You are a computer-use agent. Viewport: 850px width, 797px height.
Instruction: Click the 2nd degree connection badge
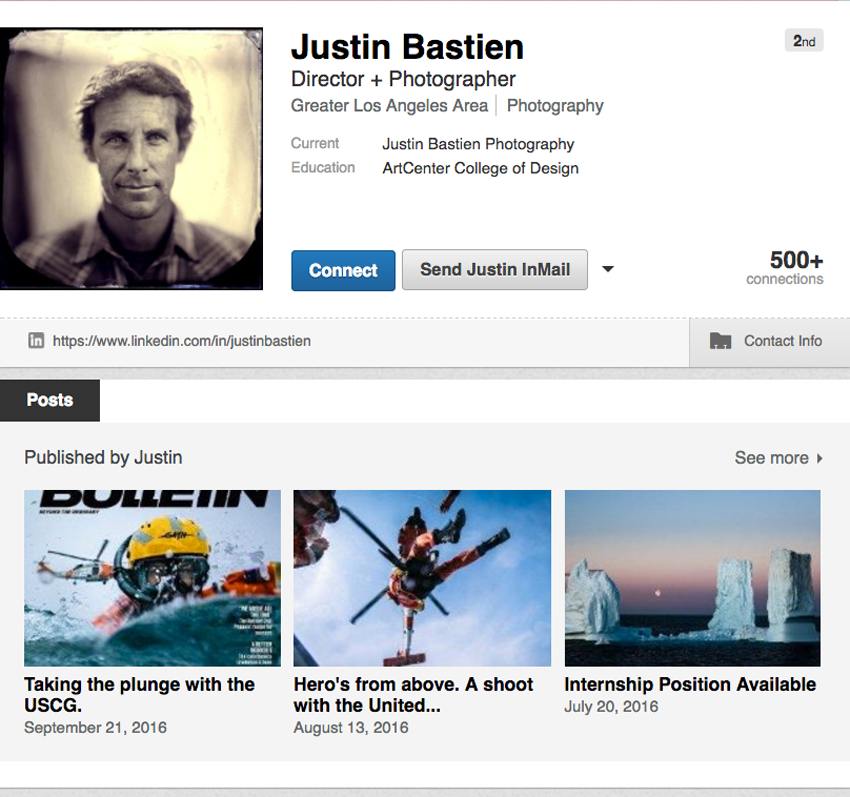pos(804,40)
